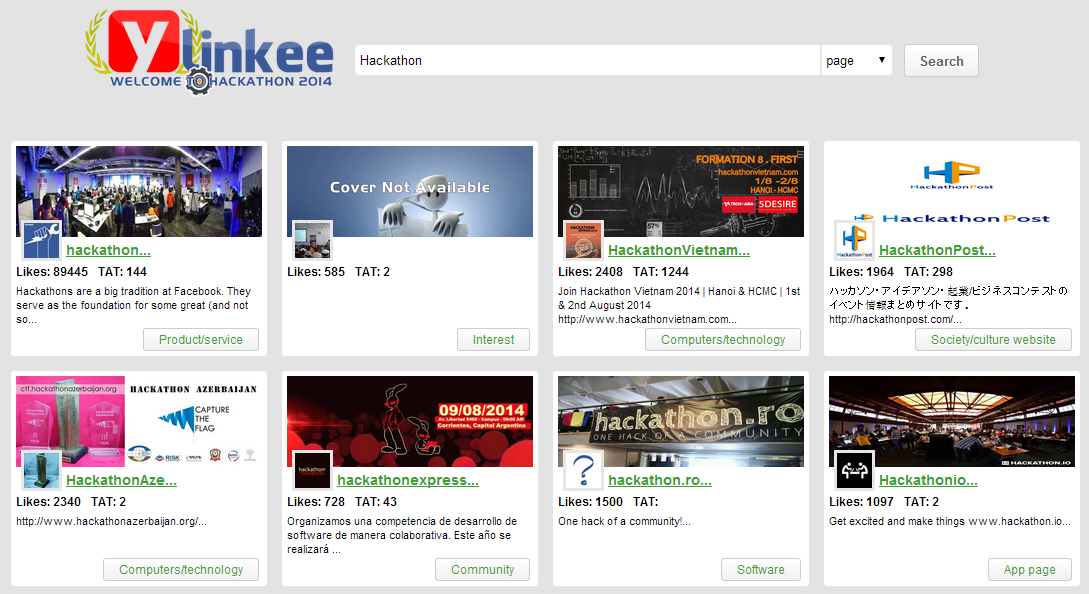1089x594 pixels.
Task: Open the HackathonPost... link
Action: point(937,250)
